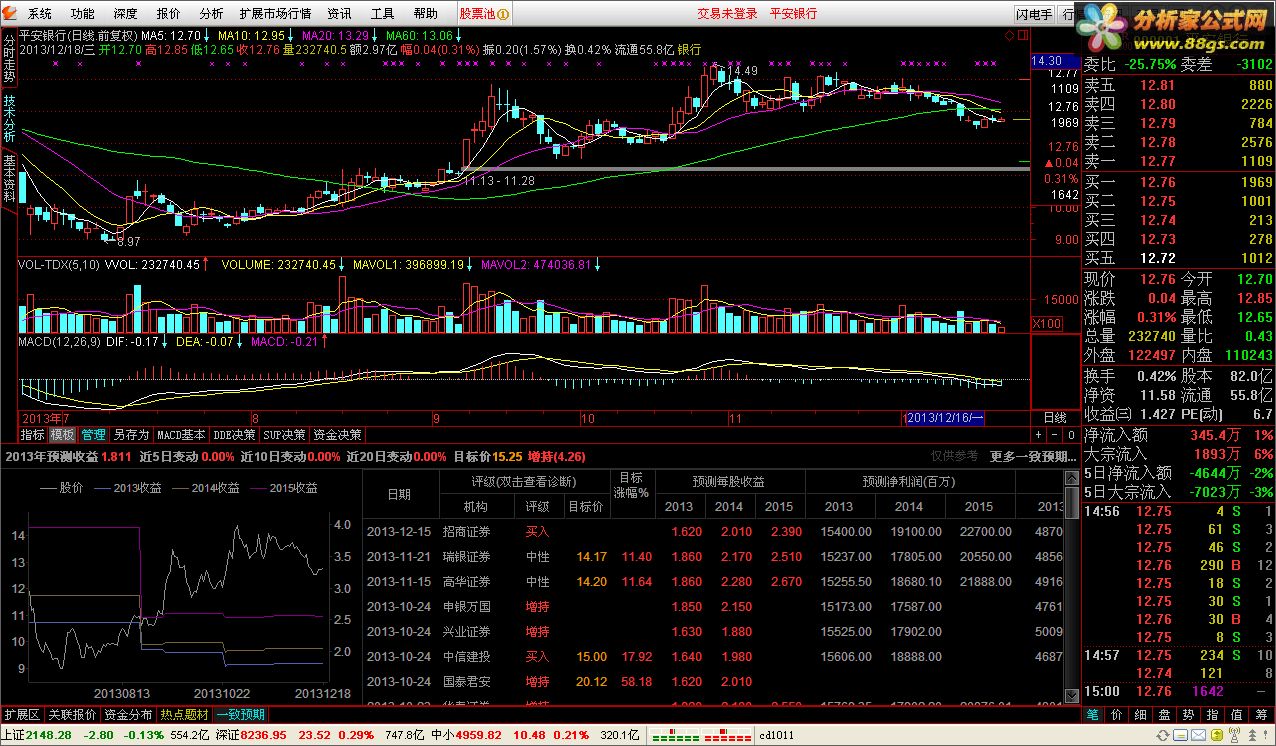1276x746 pixels.
Task: Click the 闪电手 quick trade button
Action: (1034, 14)
